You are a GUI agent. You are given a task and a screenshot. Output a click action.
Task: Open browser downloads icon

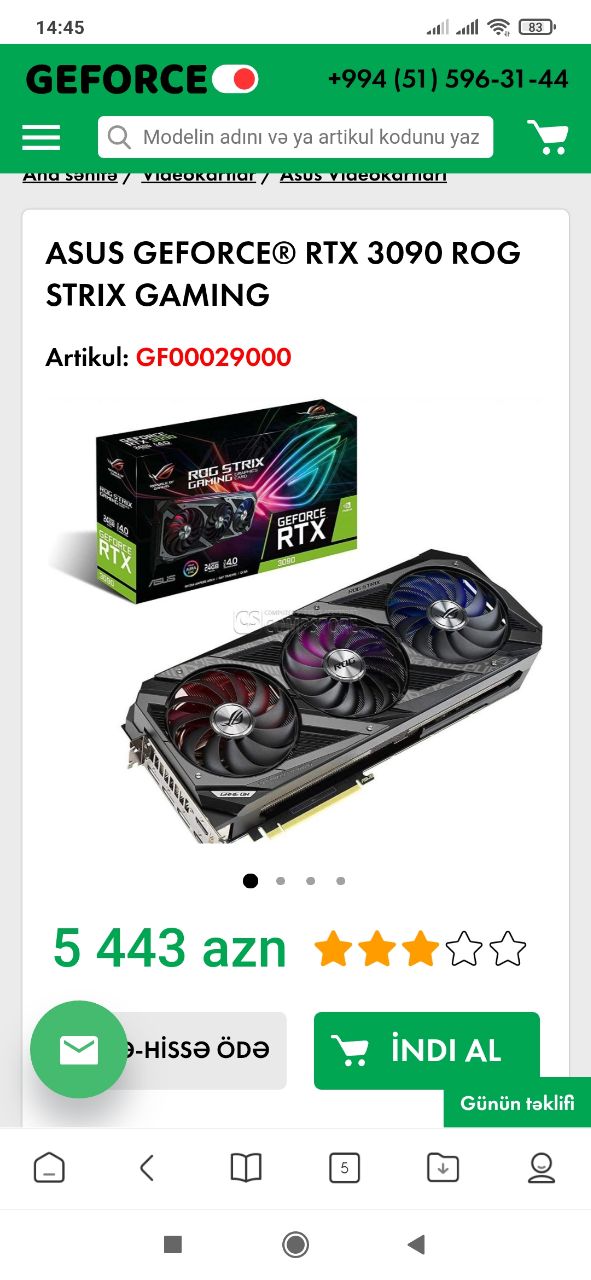pyautogui.click(x=443, y=1167)
